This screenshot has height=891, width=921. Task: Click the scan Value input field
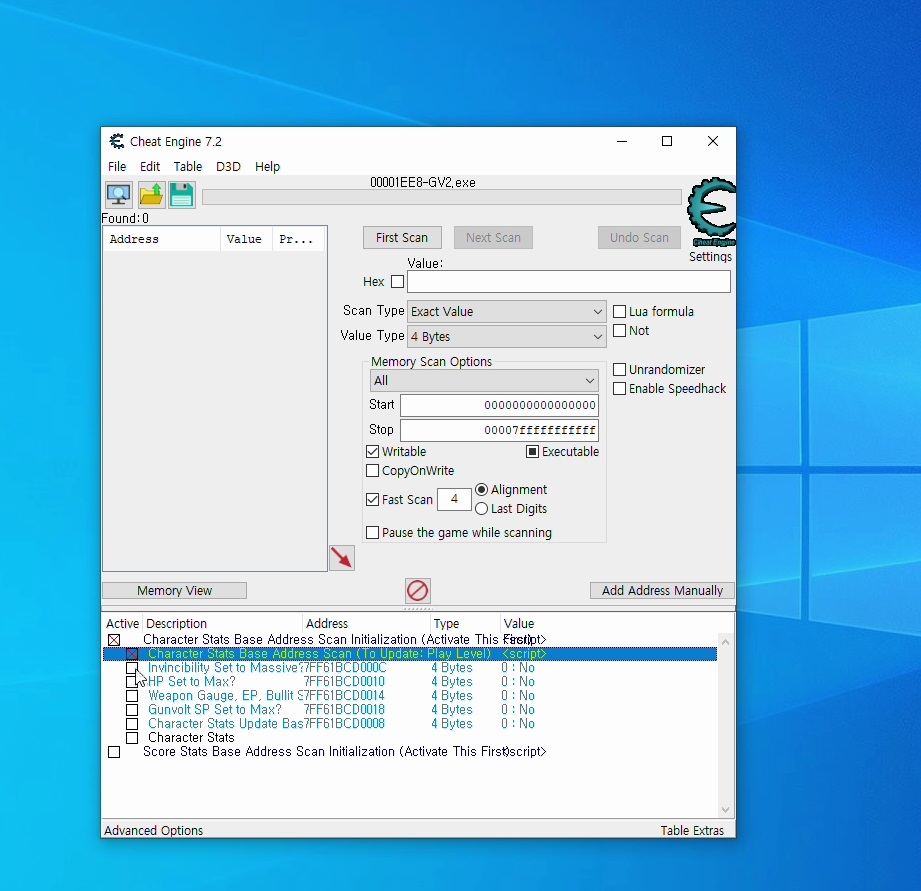[569, 282]
